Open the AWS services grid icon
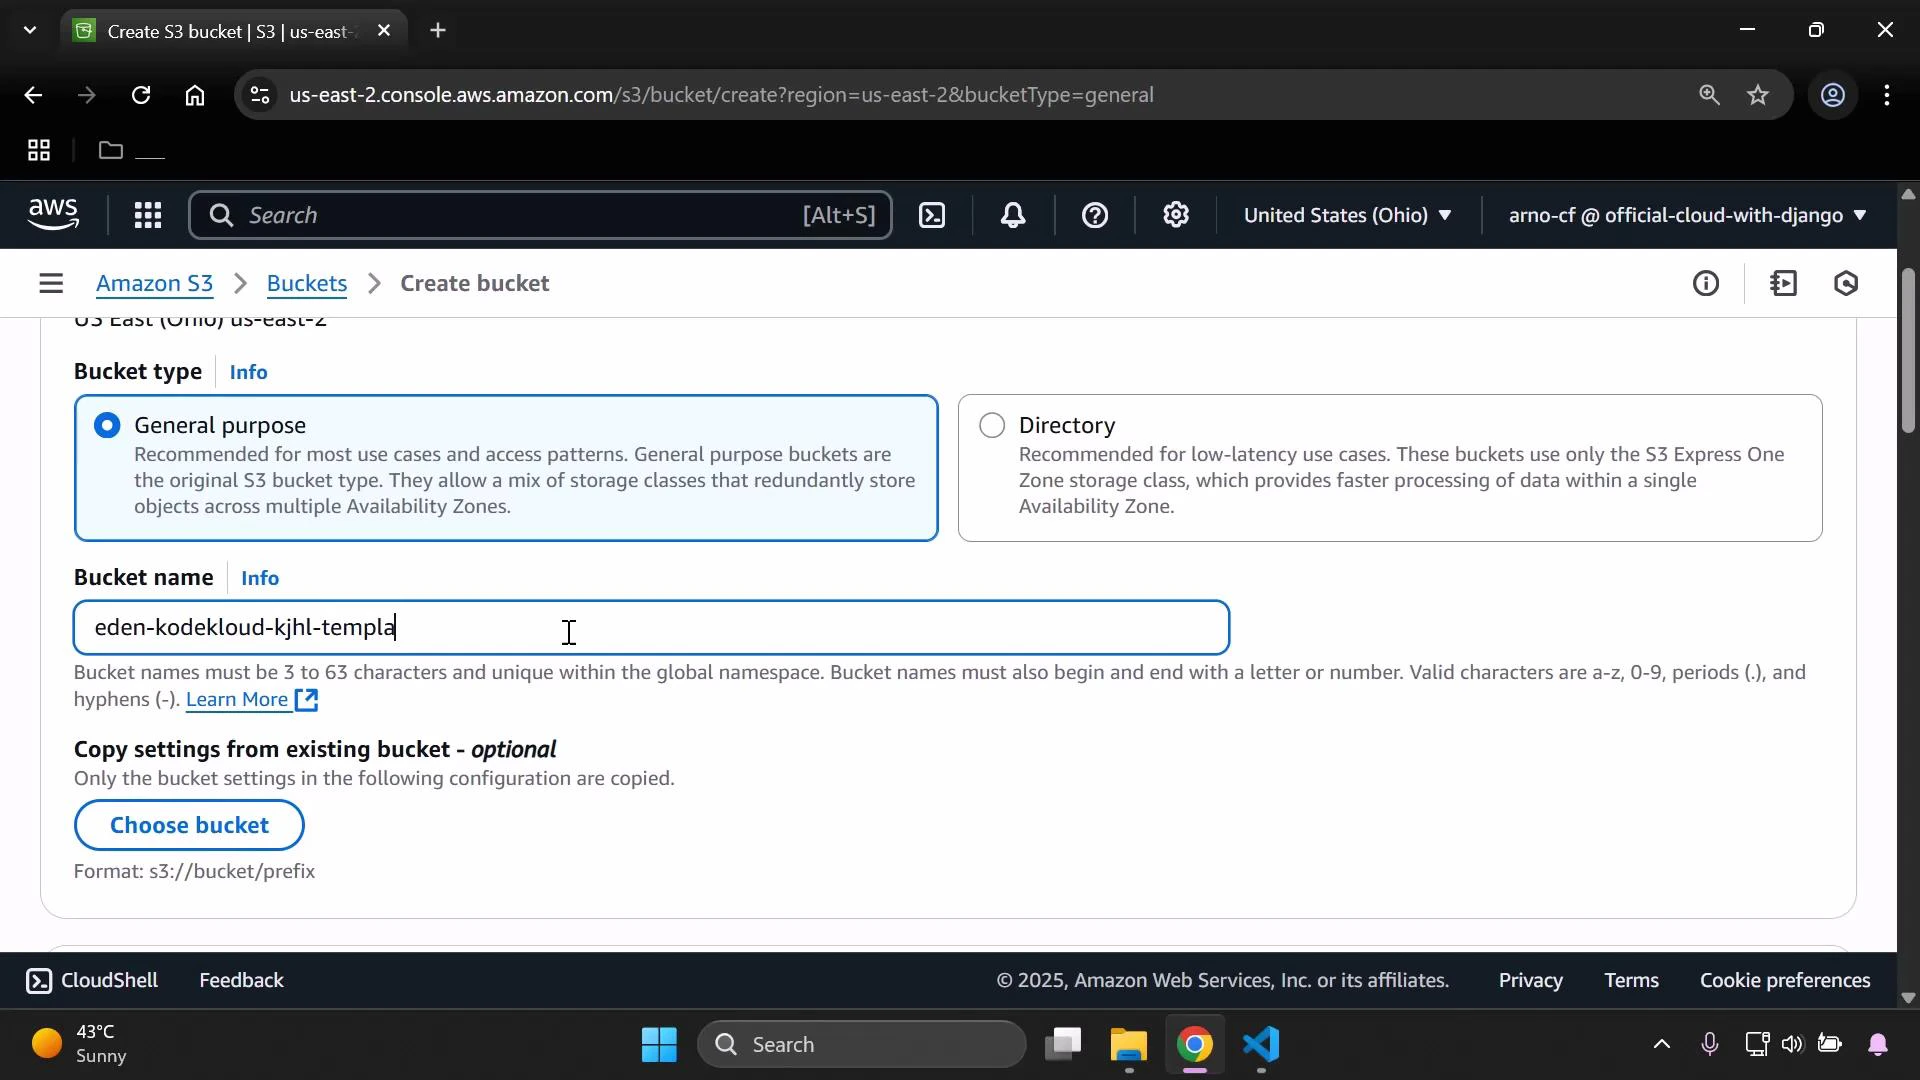 [147, 215]
